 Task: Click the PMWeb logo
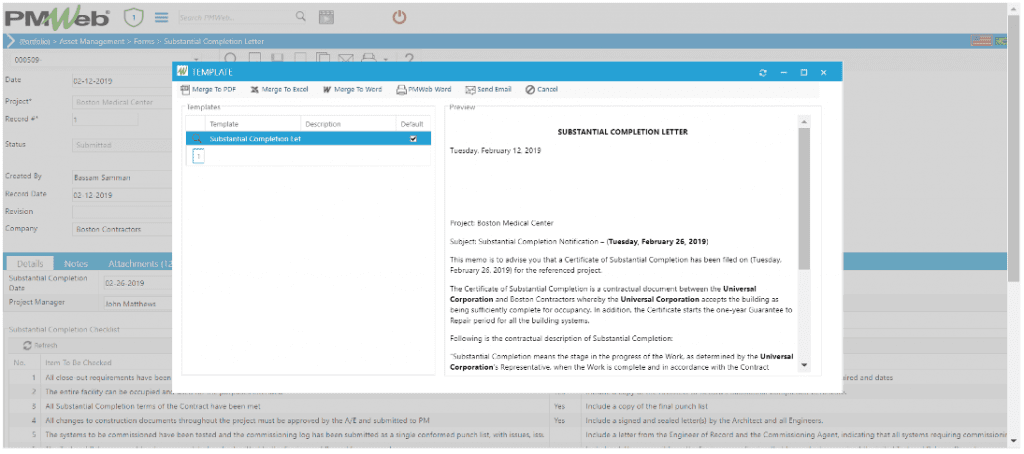57,18
